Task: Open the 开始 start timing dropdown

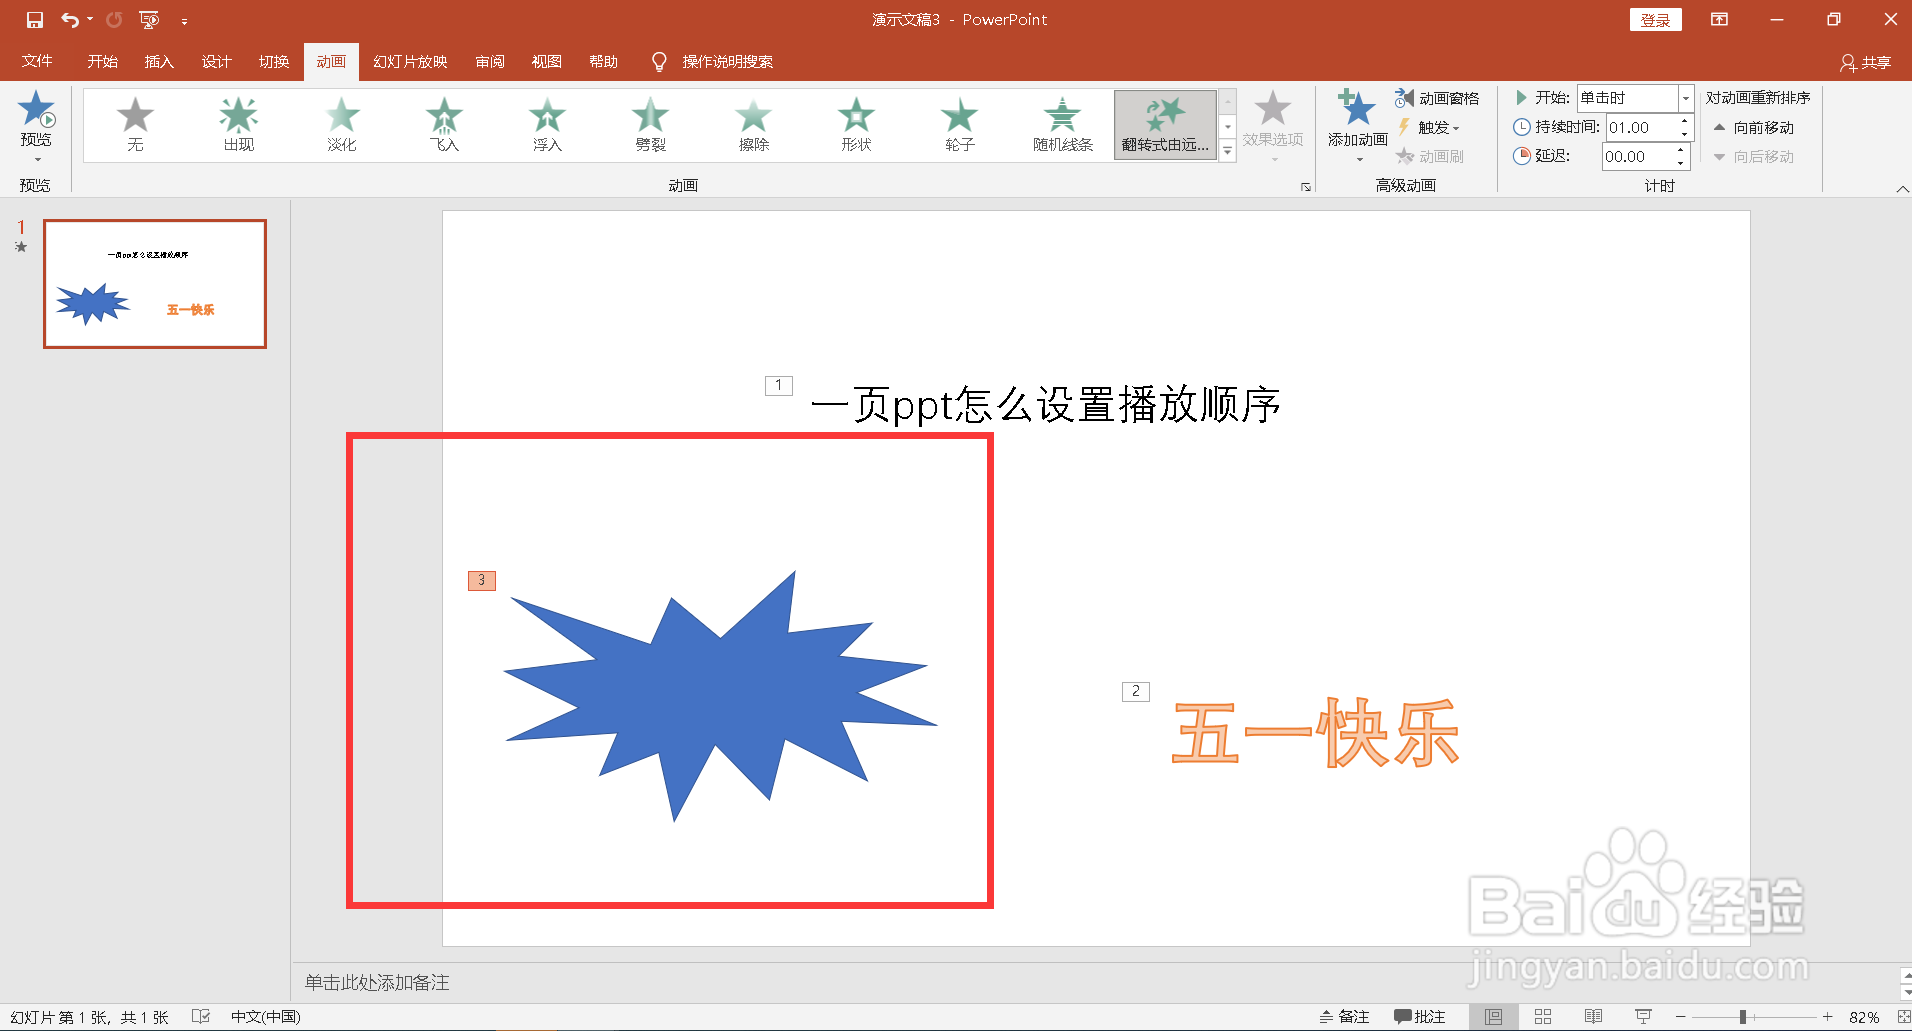Action: [x=1686, y=98]
